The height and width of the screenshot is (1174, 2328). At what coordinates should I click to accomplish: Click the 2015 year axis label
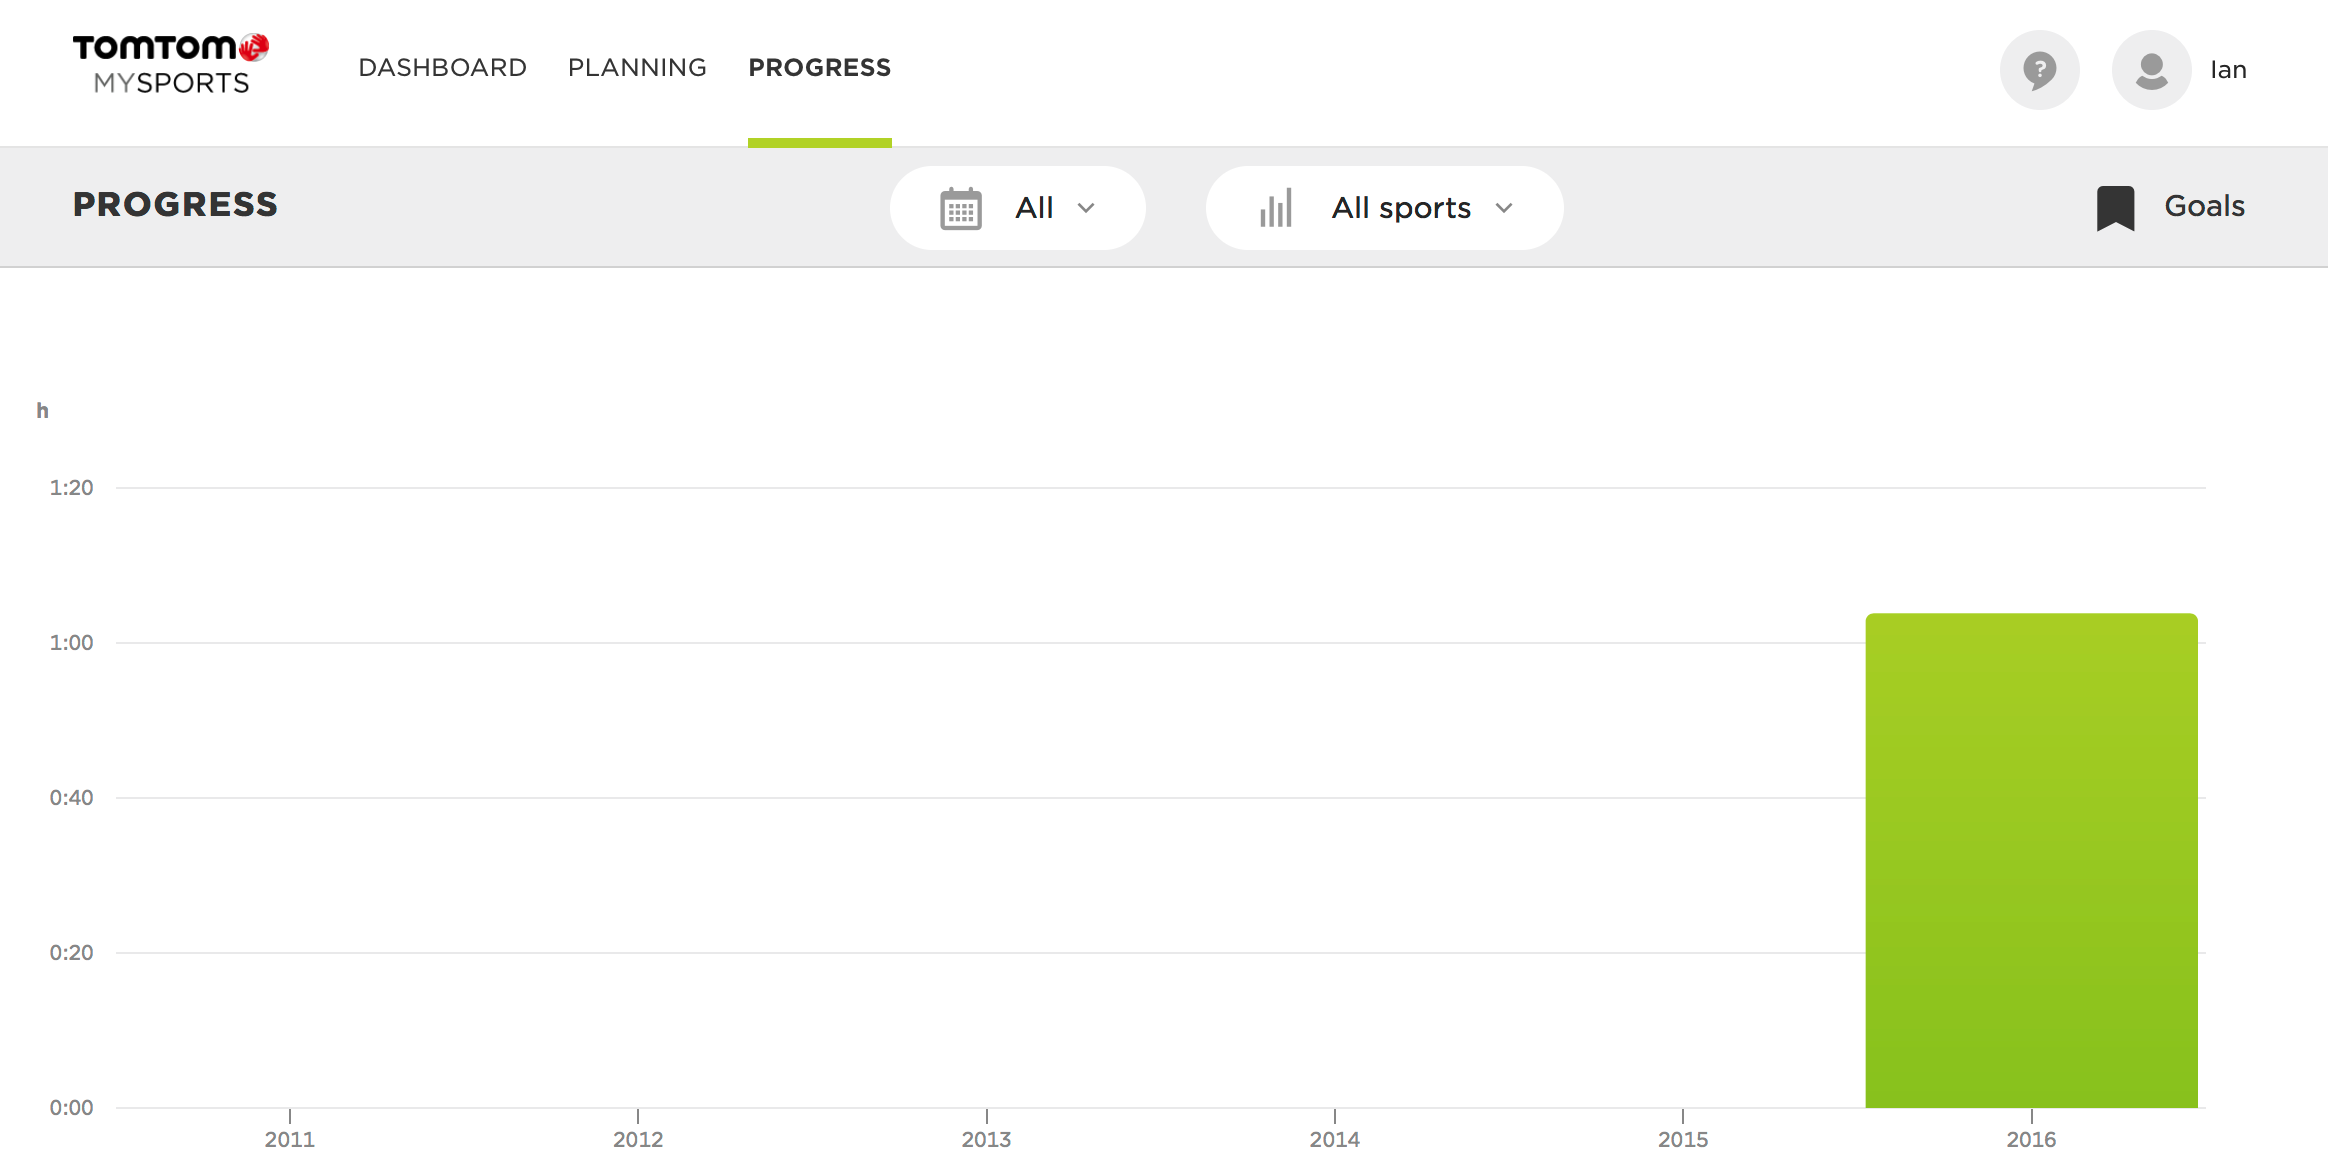(1683, 1139)
